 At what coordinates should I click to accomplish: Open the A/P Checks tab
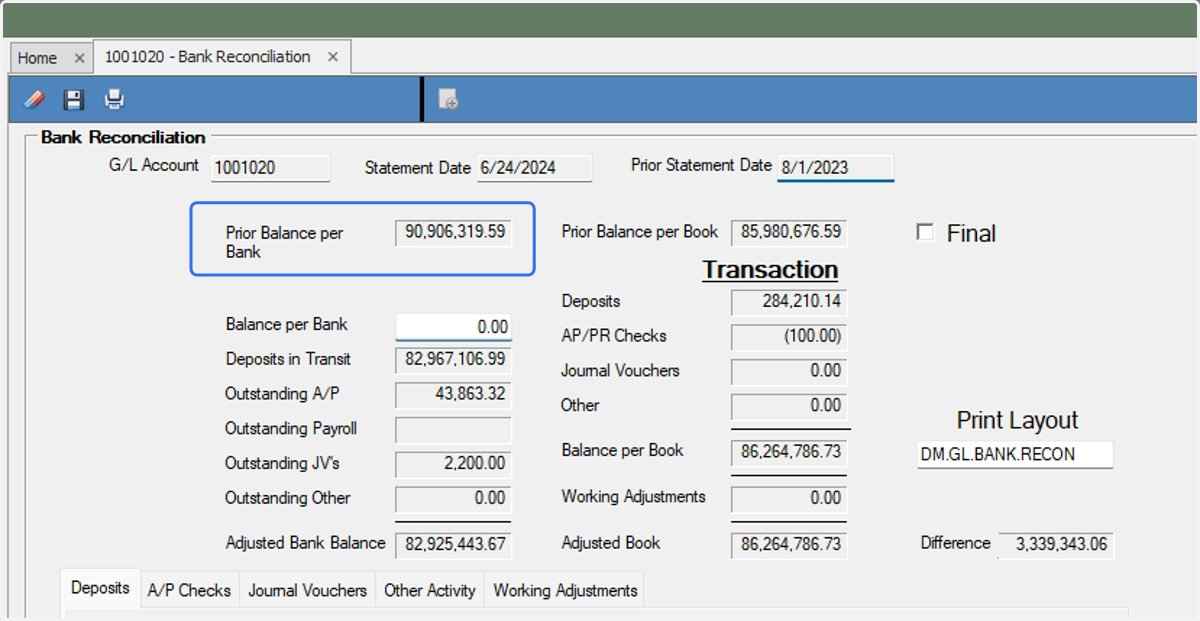[x=189, y=590]
